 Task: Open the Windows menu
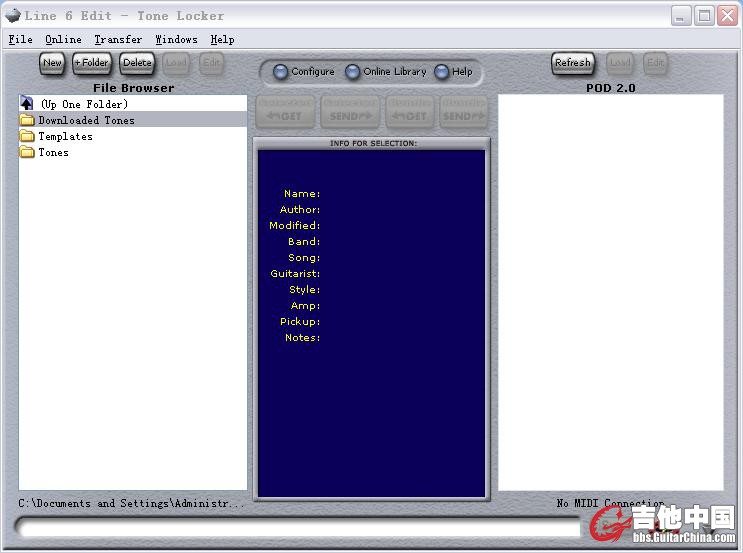[176, 40]
